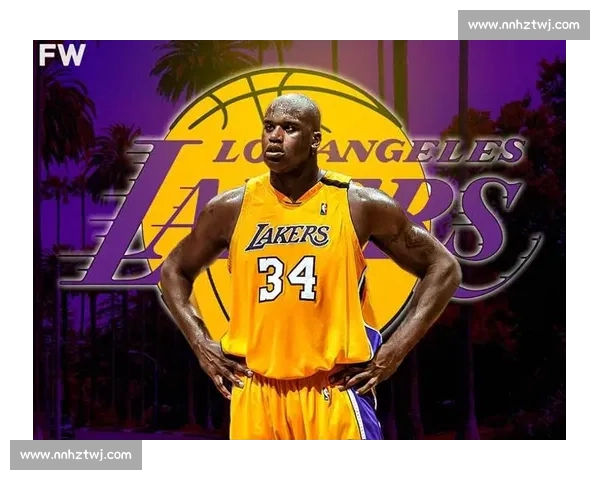Click the small logo on the shorts waistband

[x=326, y=394]
